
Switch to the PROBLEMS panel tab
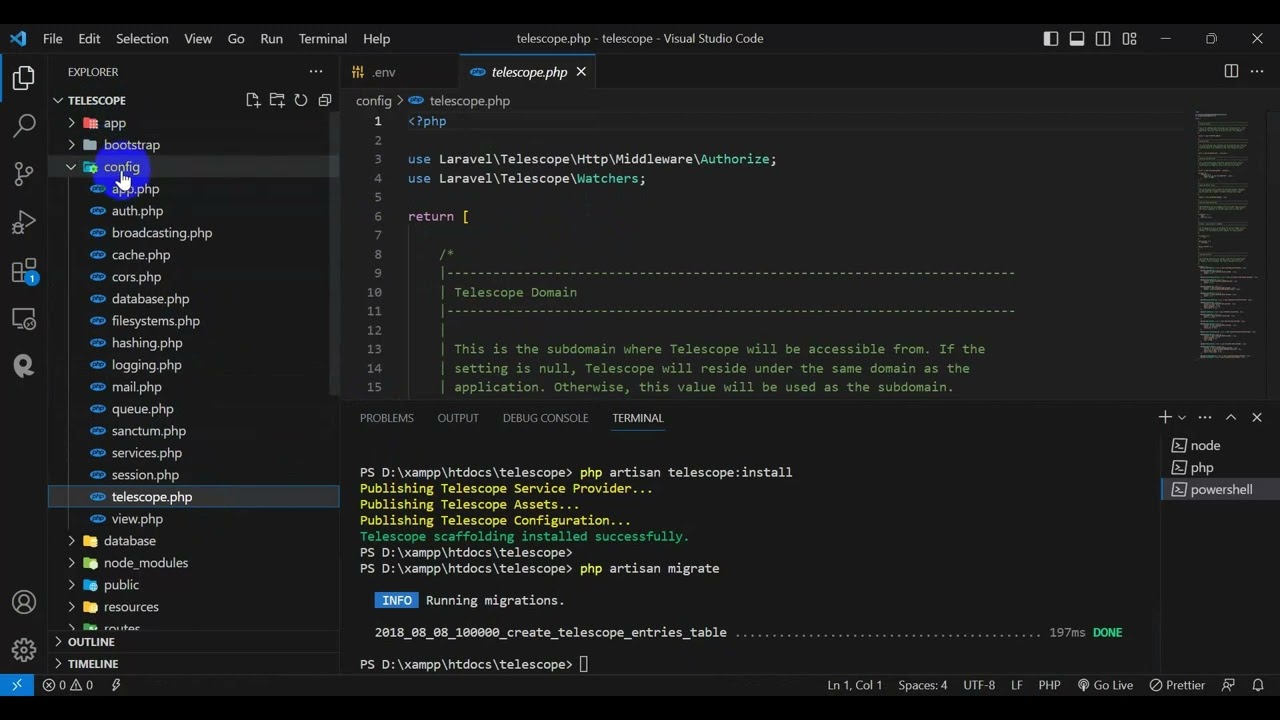tap(387, 418)
